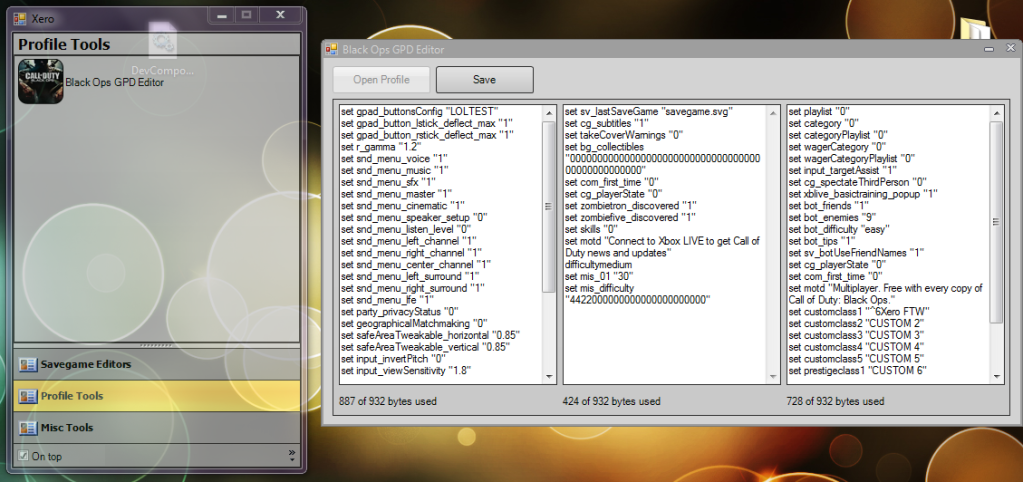Click the line set takeCoverWarnings "0"
This screenshot has width=1023, height=482.
coord(622,134)
